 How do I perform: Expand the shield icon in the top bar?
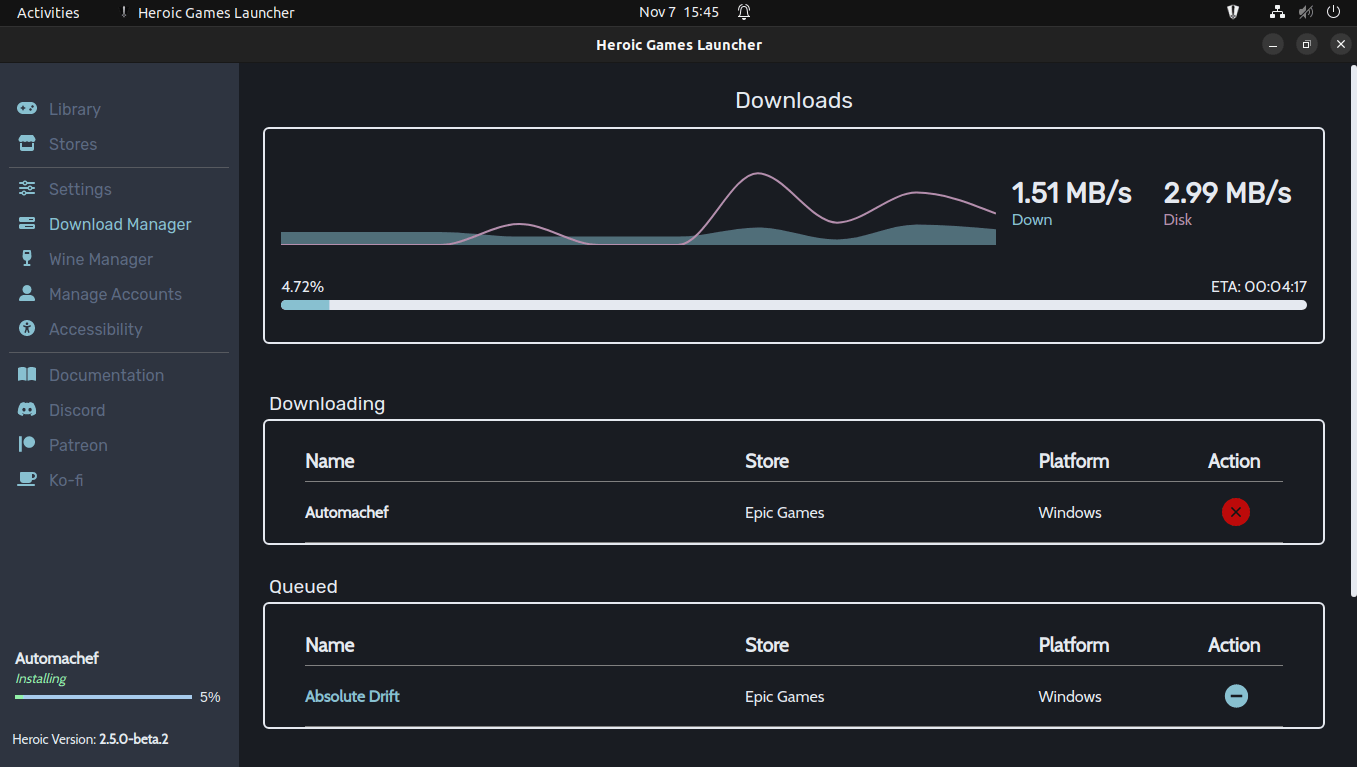1232,12
